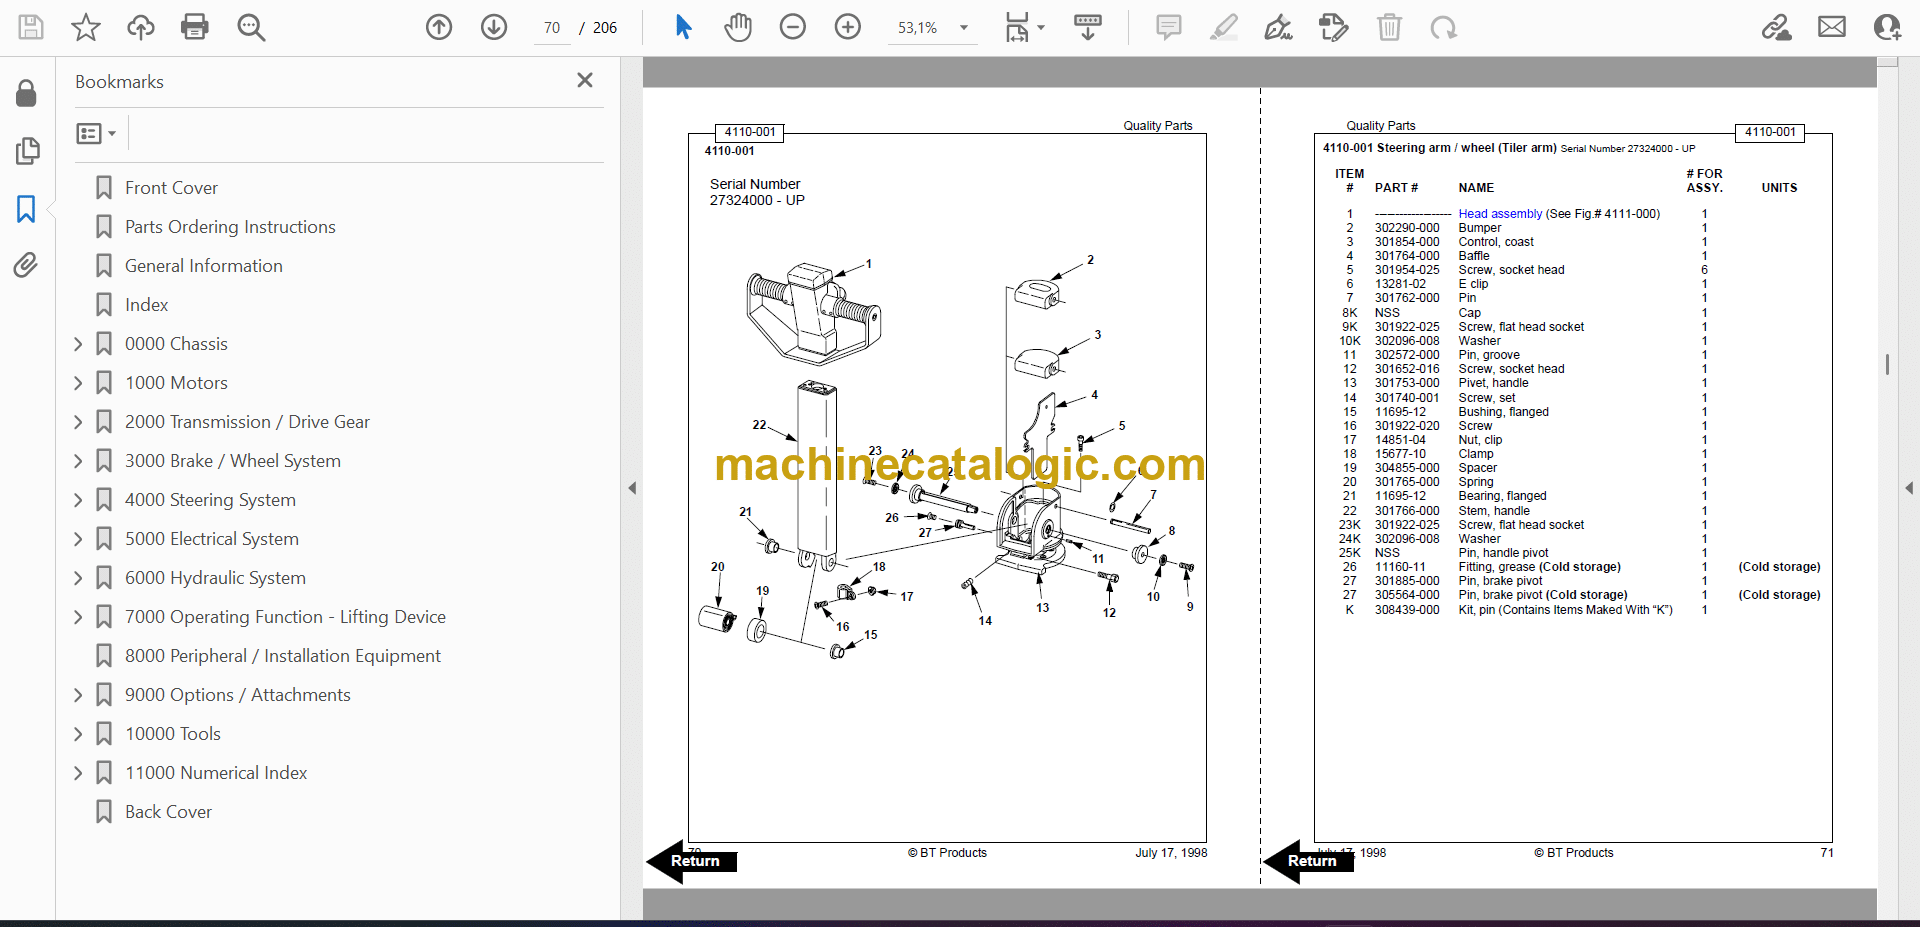This screenshot has width=1920, height=927.
Task: Delete with the trash icon
Action: [1390, 27]
